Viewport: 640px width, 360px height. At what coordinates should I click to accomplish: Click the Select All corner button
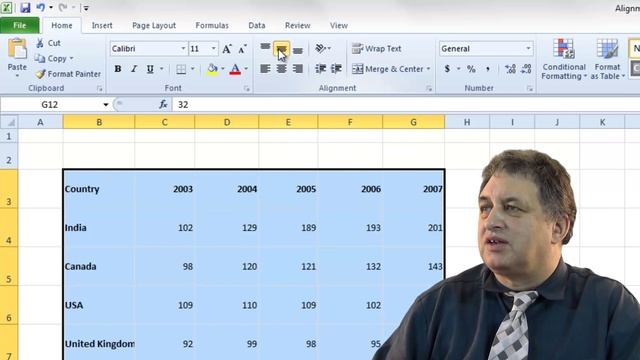point(9,122)
